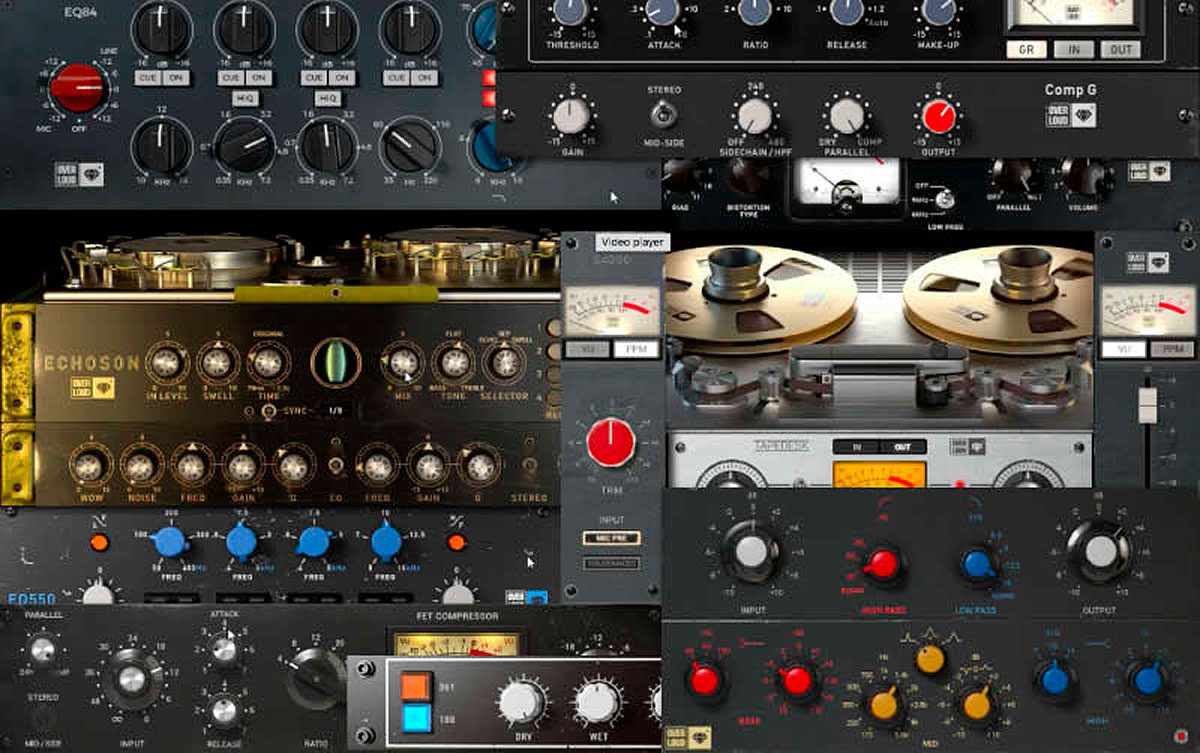
Task: Click the FET Compressor Attack knob
Action: pyautogui.click(x=225, y=650)
